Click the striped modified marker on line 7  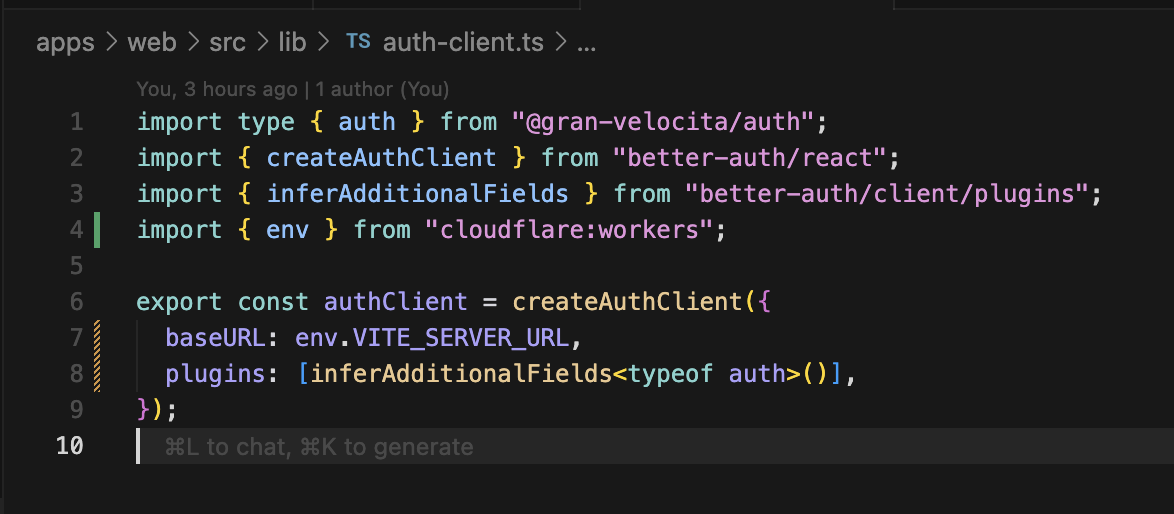click(97, 337)
